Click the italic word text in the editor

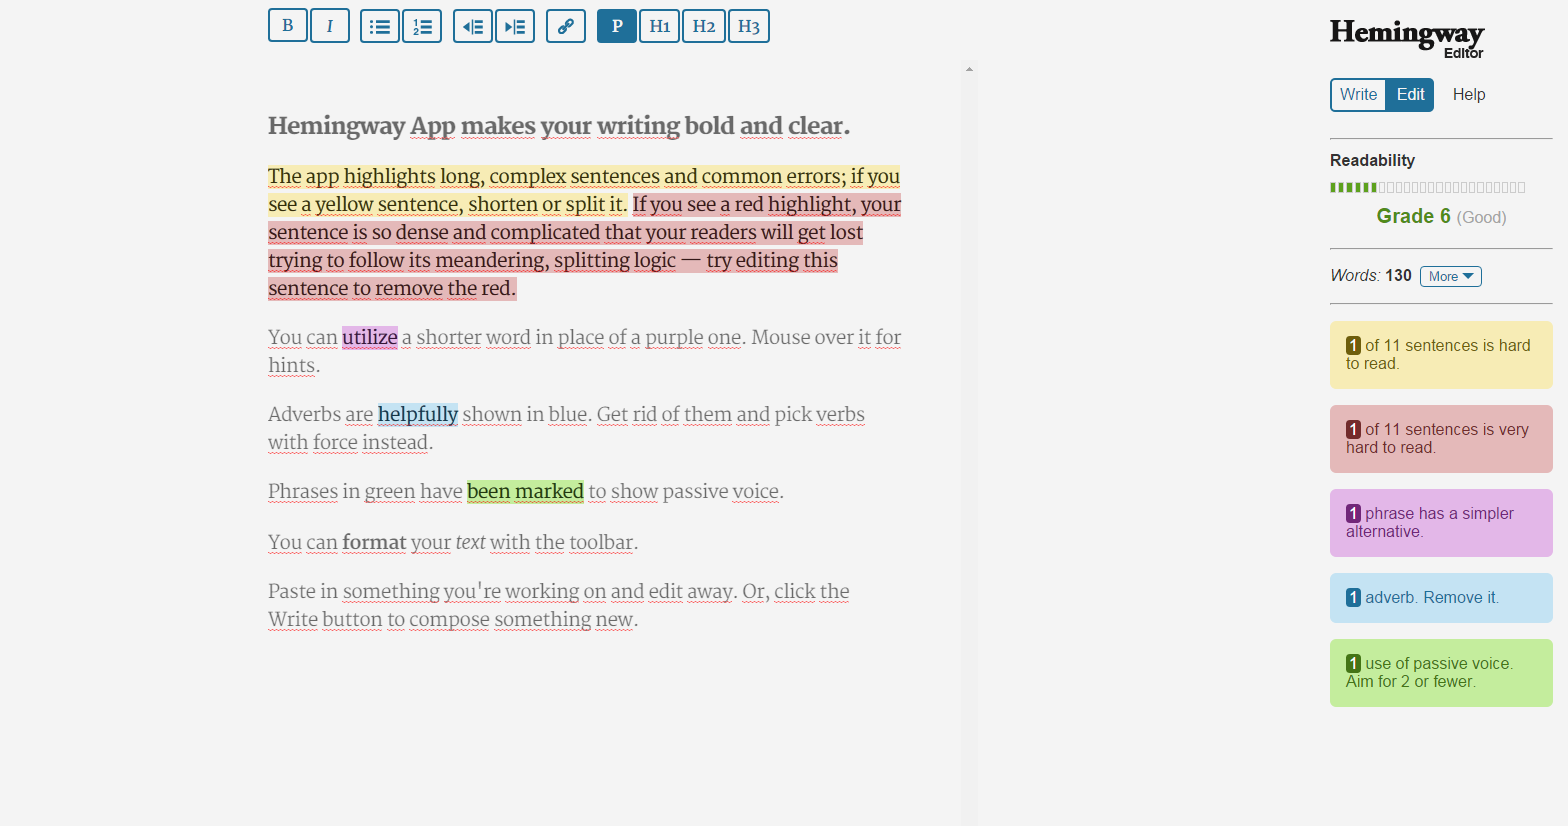470,542
